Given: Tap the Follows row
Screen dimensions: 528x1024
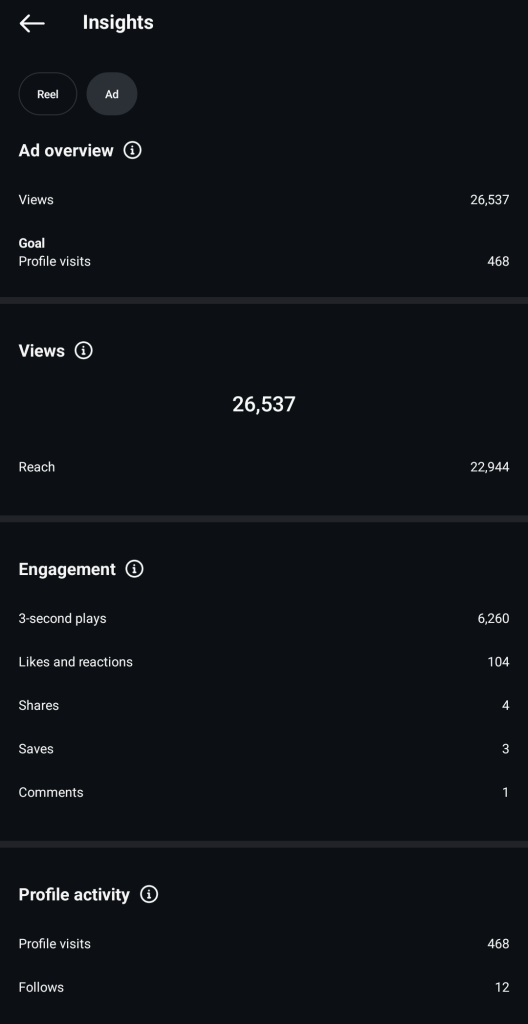Looking at the screenshot, I should click(264, 987).
